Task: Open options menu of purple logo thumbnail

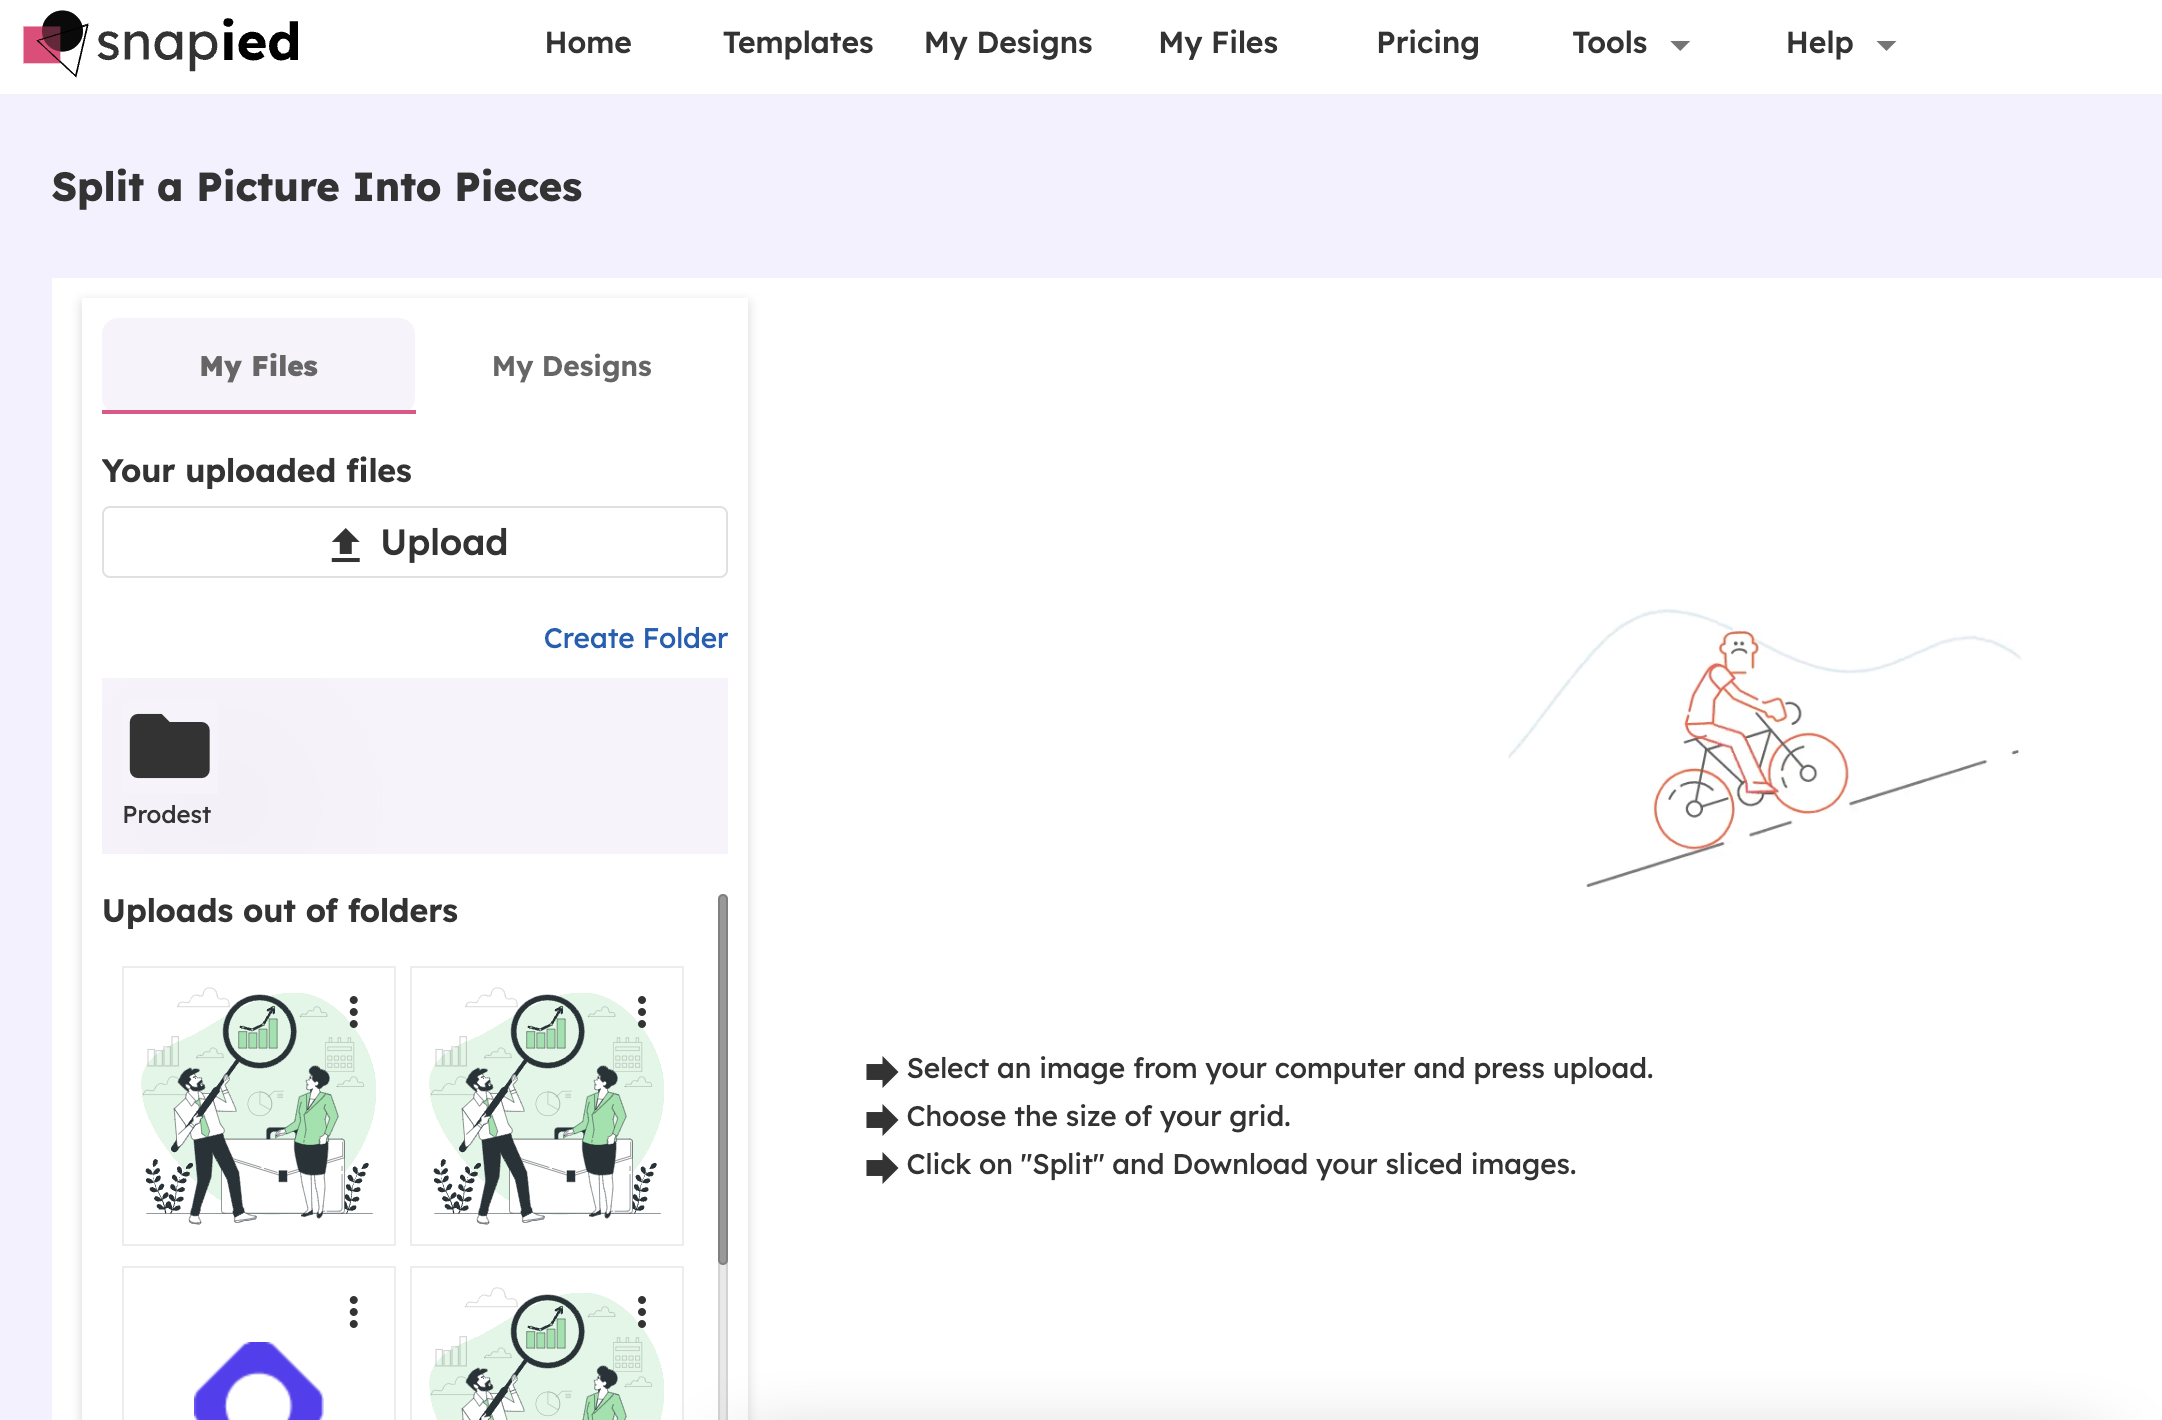Action: pos(354,1312)
